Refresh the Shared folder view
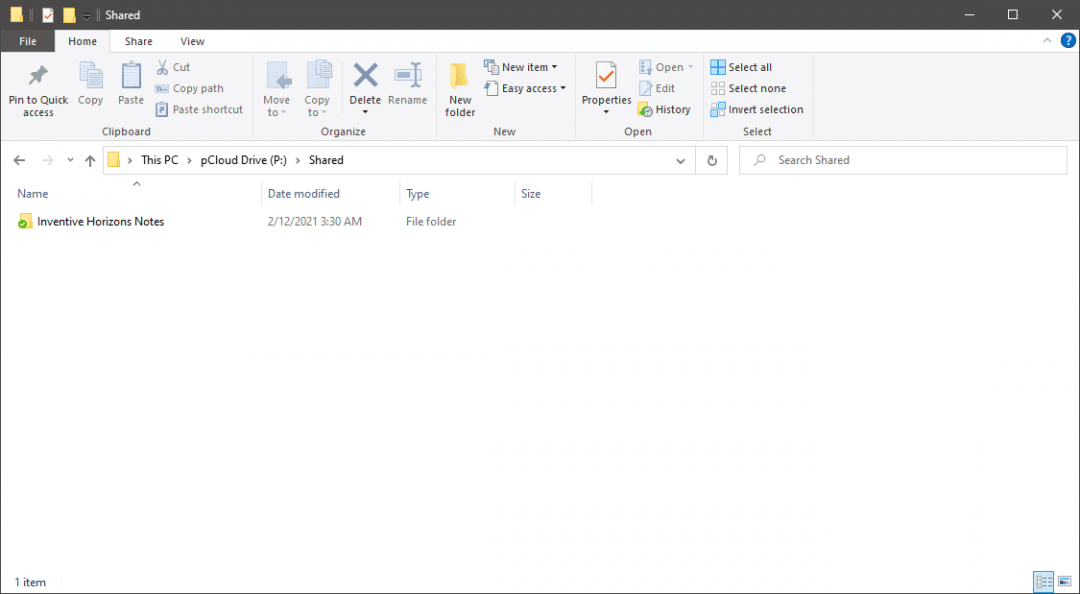The height and width of the screenshot is (594, 1080). pos(711,160)
